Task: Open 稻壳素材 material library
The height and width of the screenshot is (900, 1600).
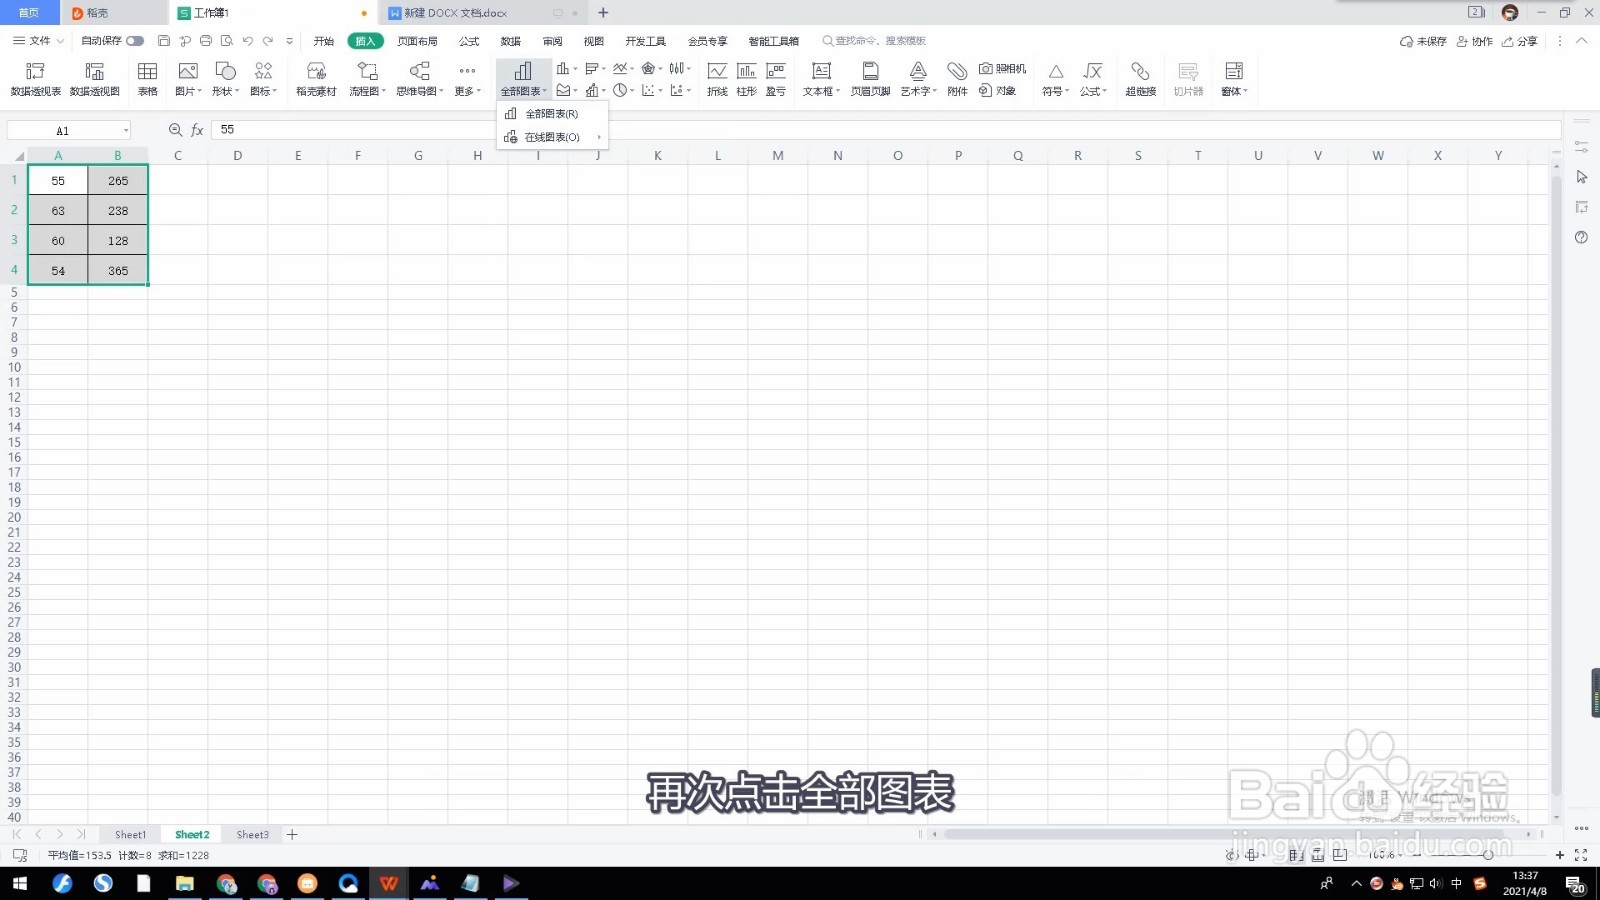Action: [x=316, y=79]
